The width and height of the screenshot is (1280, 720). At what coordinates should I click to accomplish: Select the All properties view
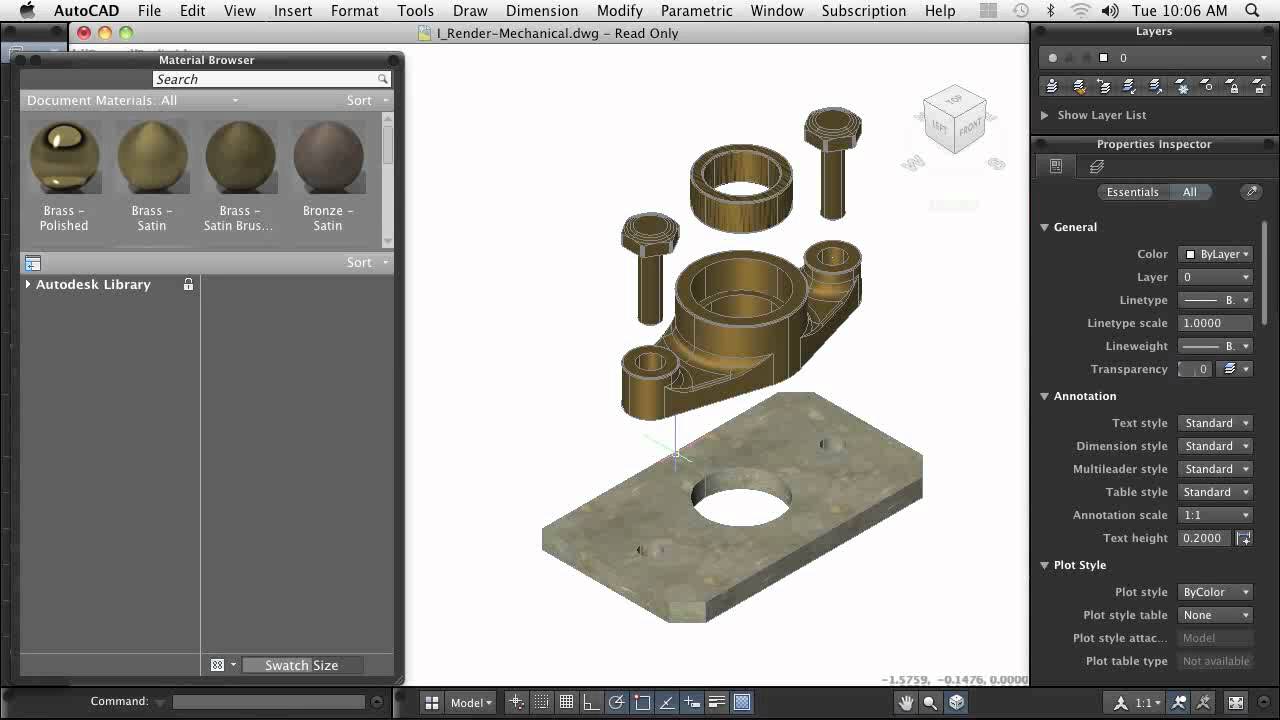[1189, 192]
